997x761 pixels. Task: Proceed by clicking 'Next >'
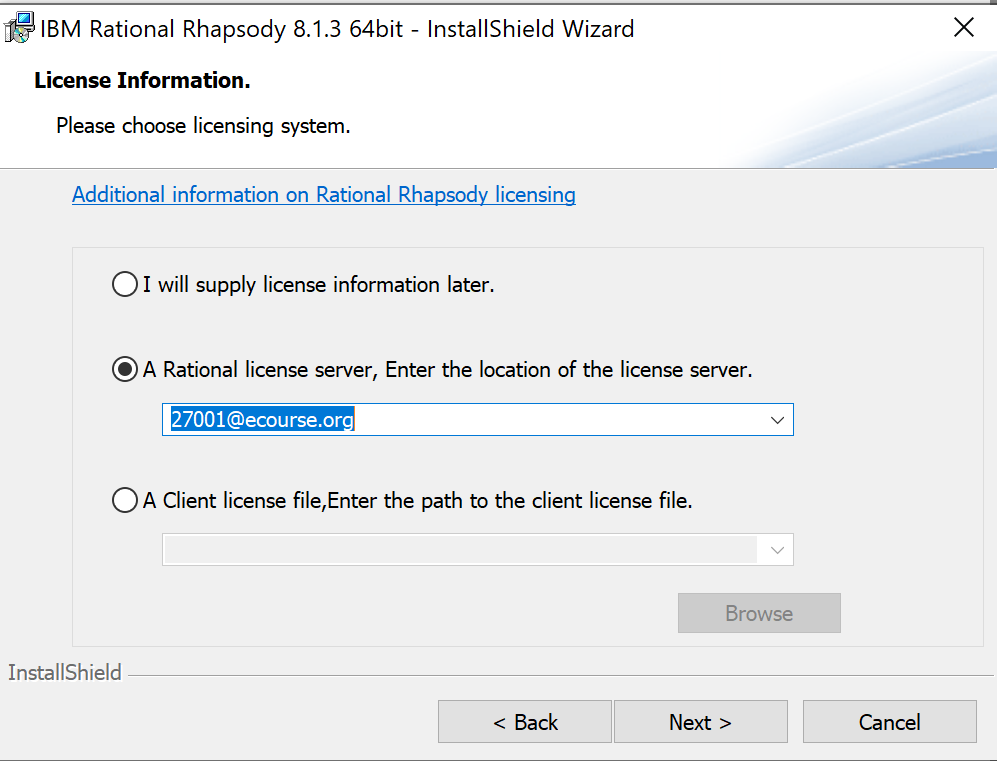pos(700,722)
